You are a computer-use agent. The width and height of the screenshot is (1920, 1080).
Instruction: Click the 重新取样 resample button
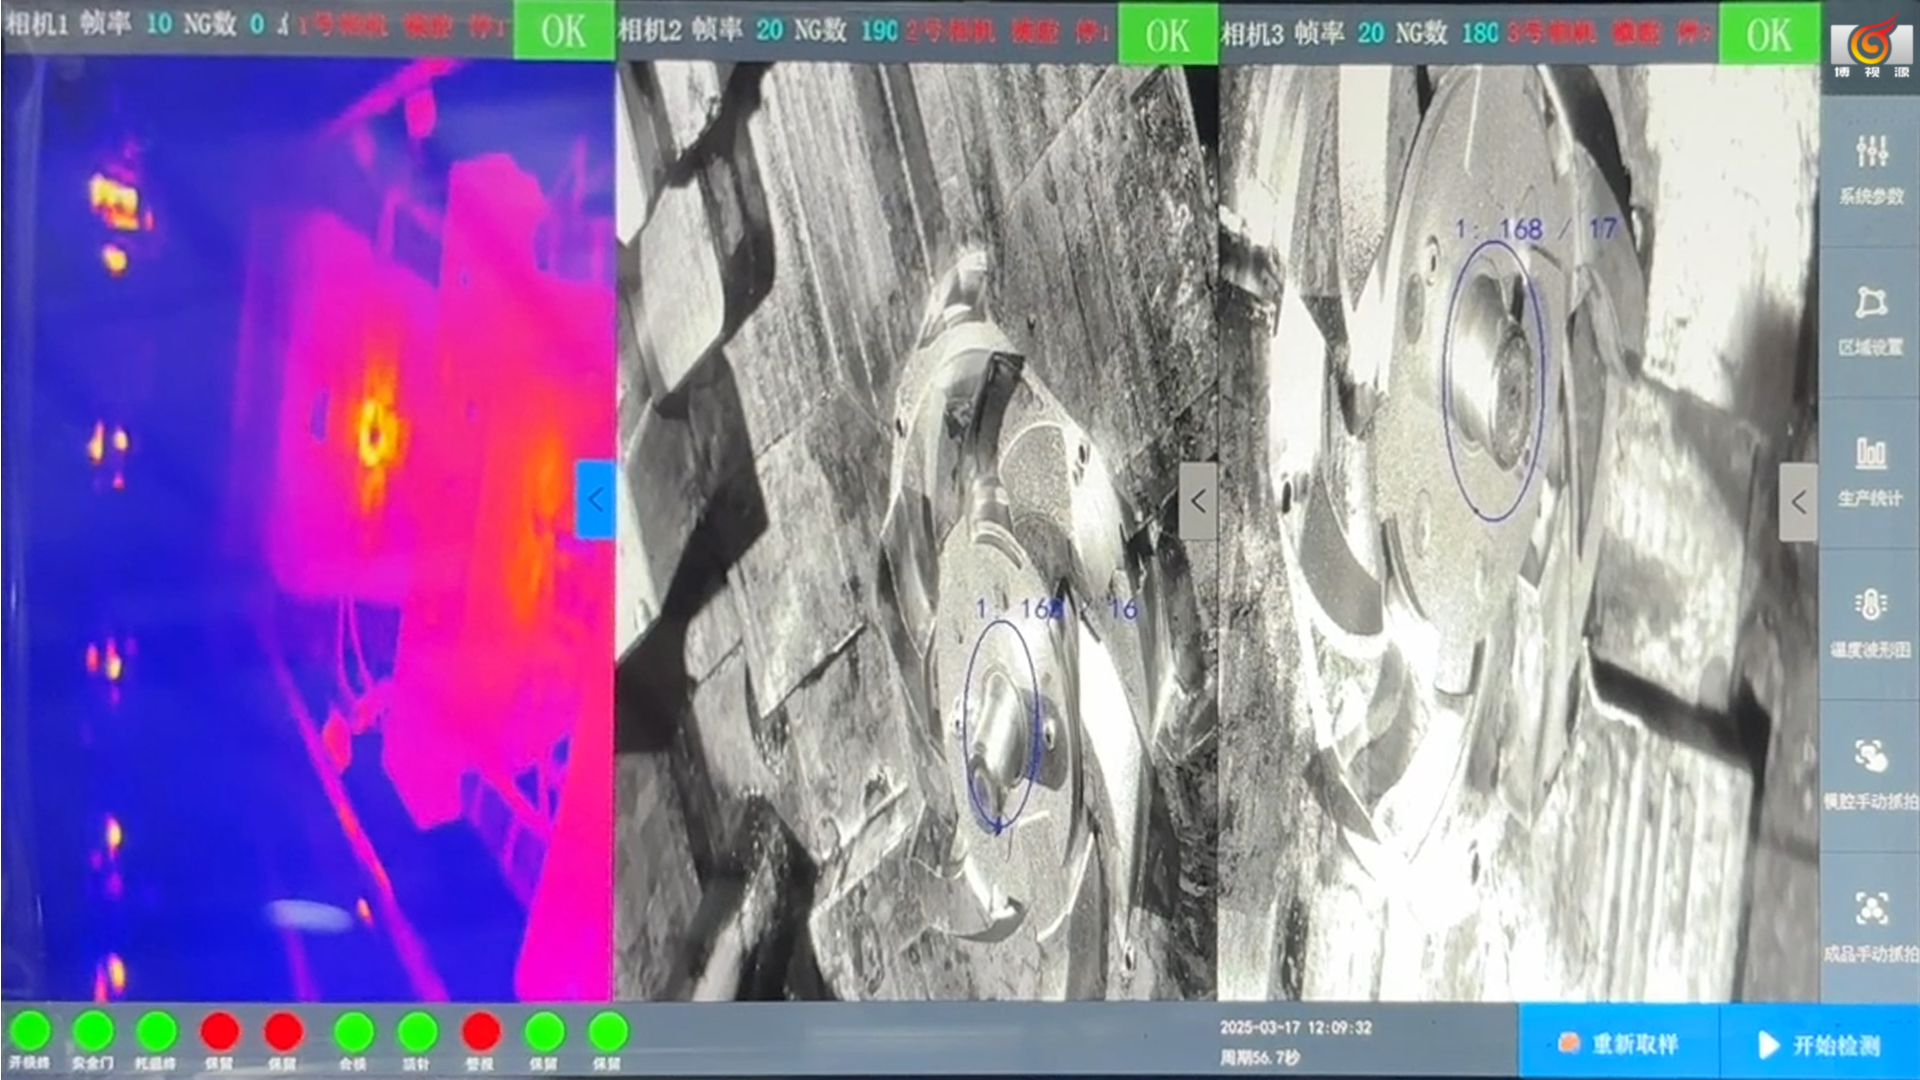1618,1044
